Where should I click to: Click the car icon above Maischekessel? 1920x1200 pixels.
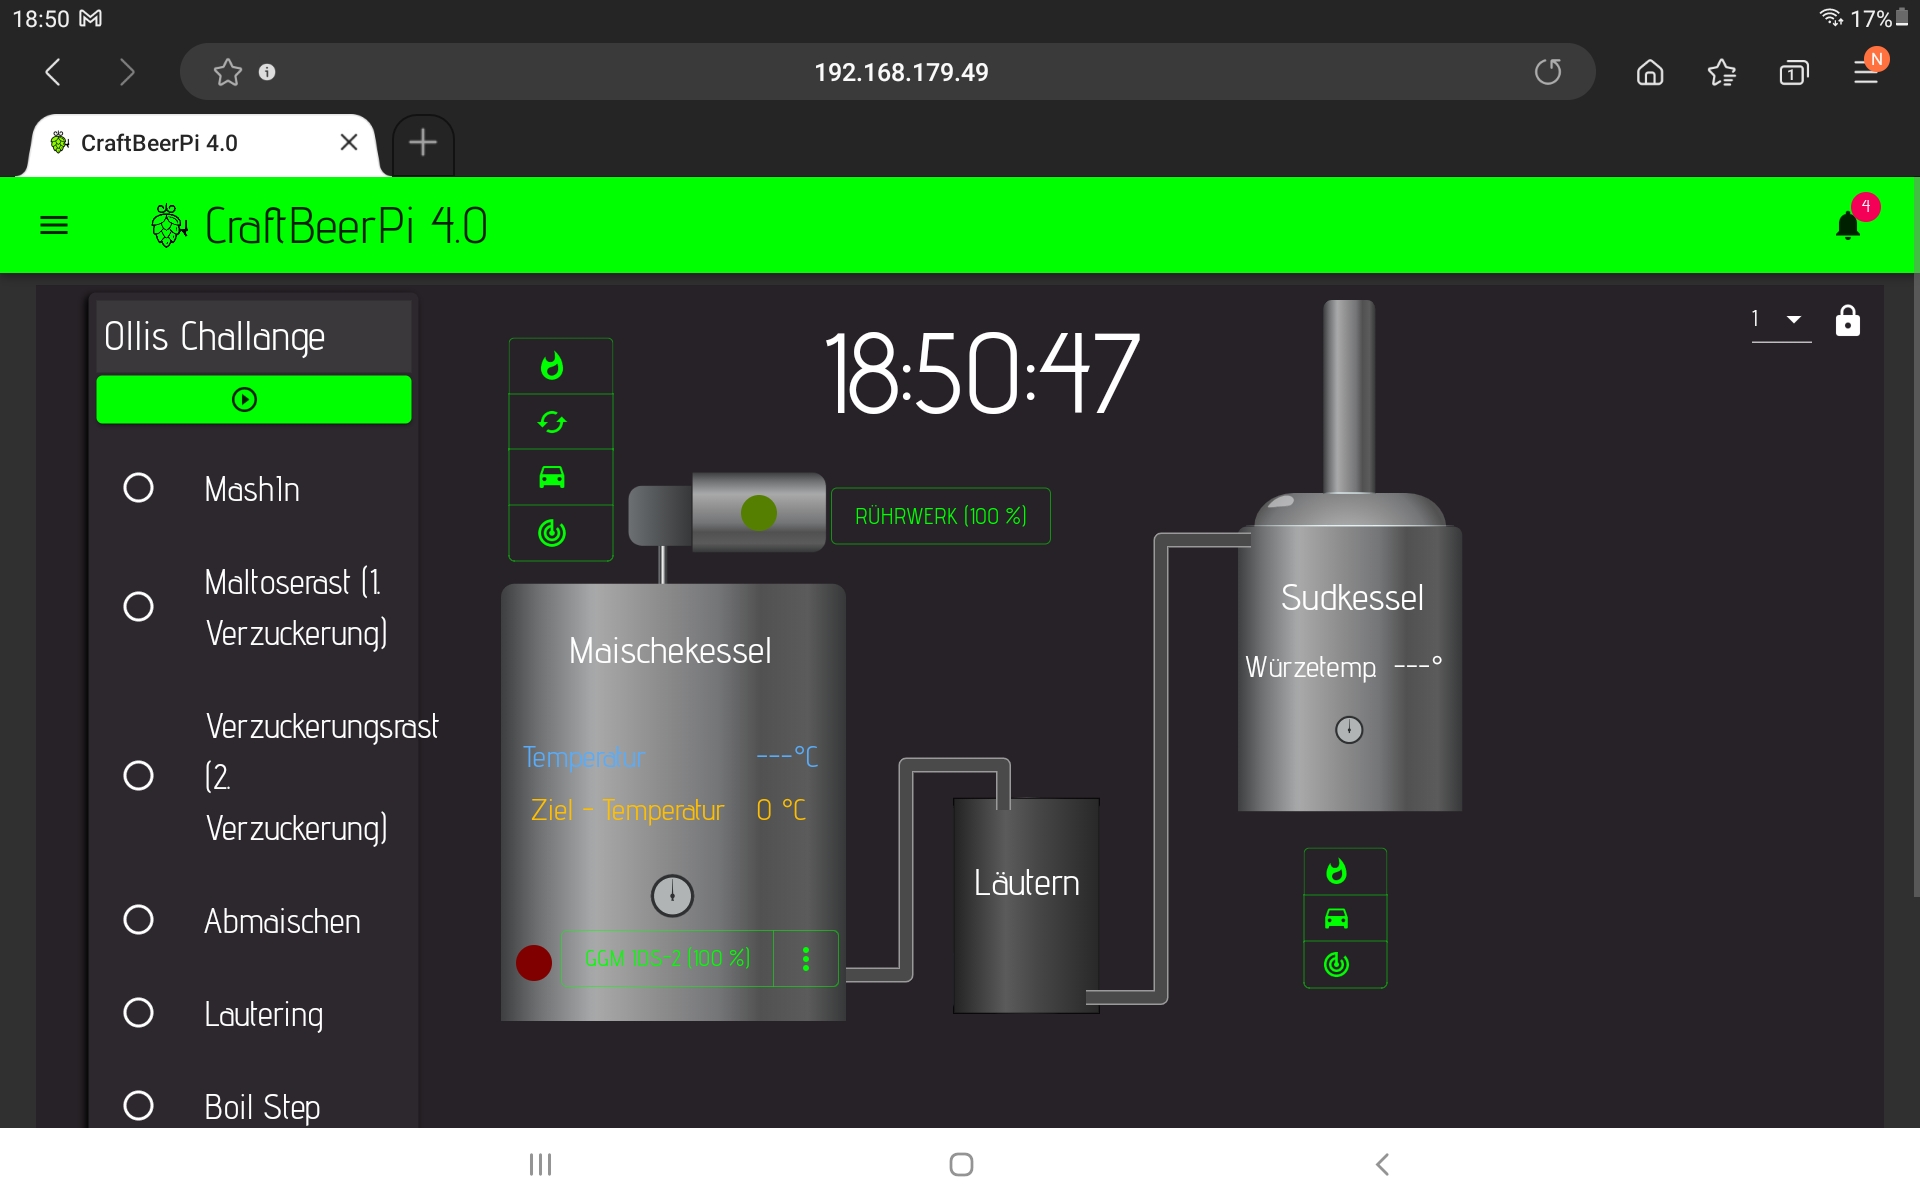pos(552,477)
